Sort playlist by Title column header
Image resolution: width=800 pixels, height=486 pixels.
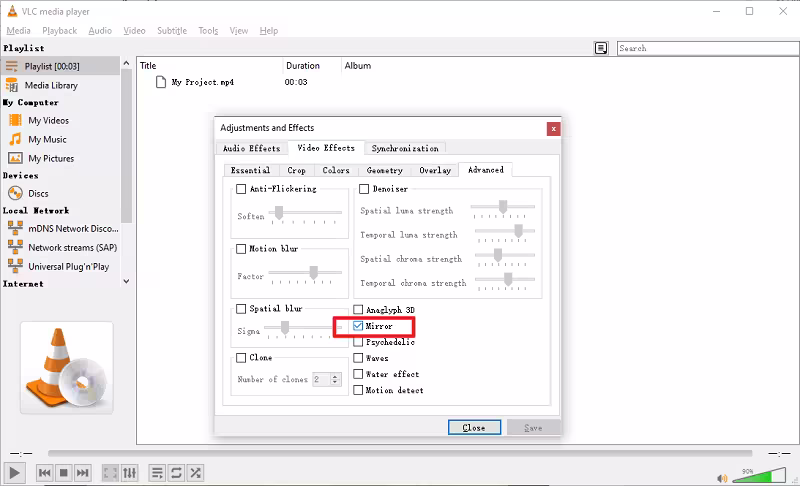point(209,66)
